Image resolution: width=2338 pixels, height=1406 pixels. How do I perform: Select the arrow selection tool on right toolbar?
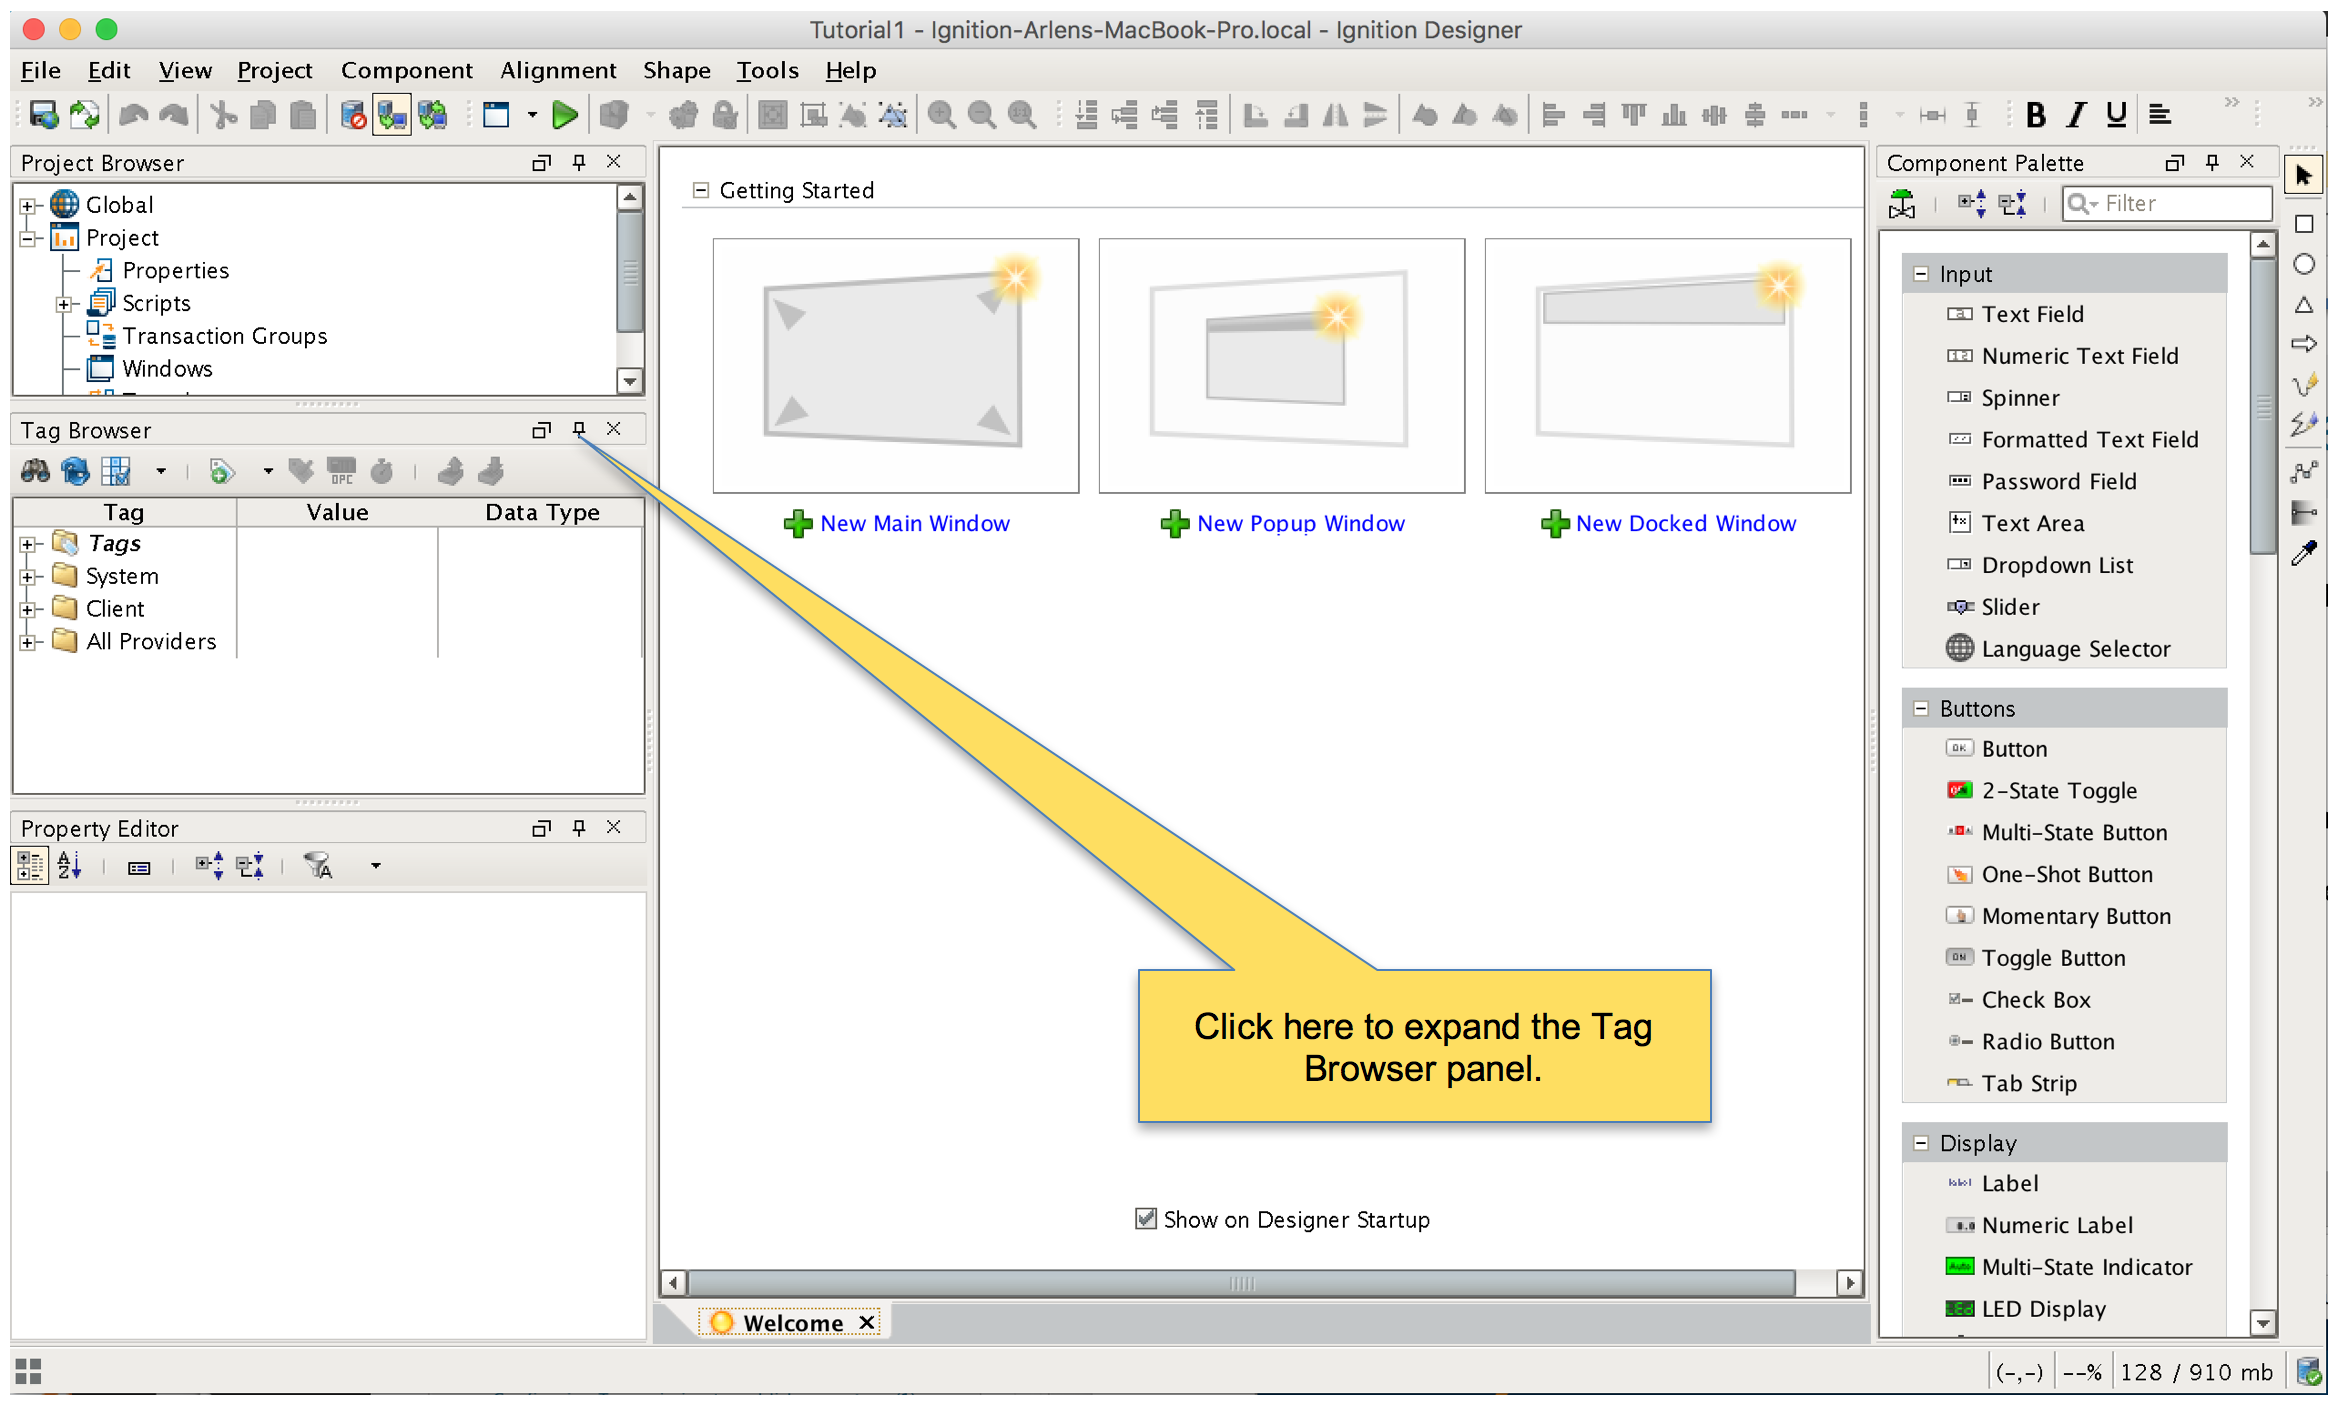pos(2304,176)
